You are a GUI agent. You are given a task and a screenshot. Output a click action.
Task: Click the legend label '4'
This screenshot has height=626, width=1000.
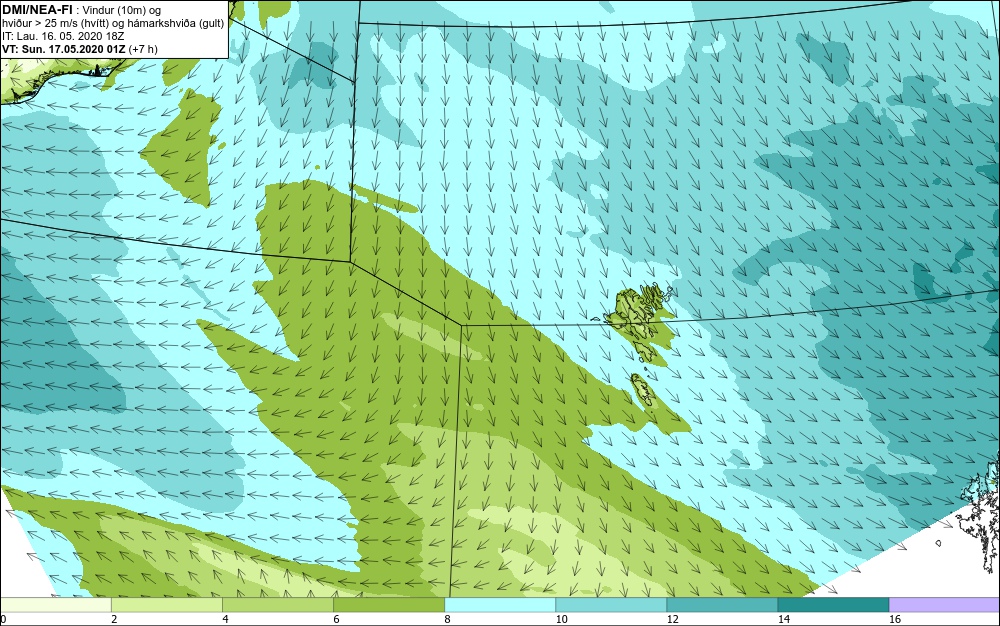[x=225, y=619]
